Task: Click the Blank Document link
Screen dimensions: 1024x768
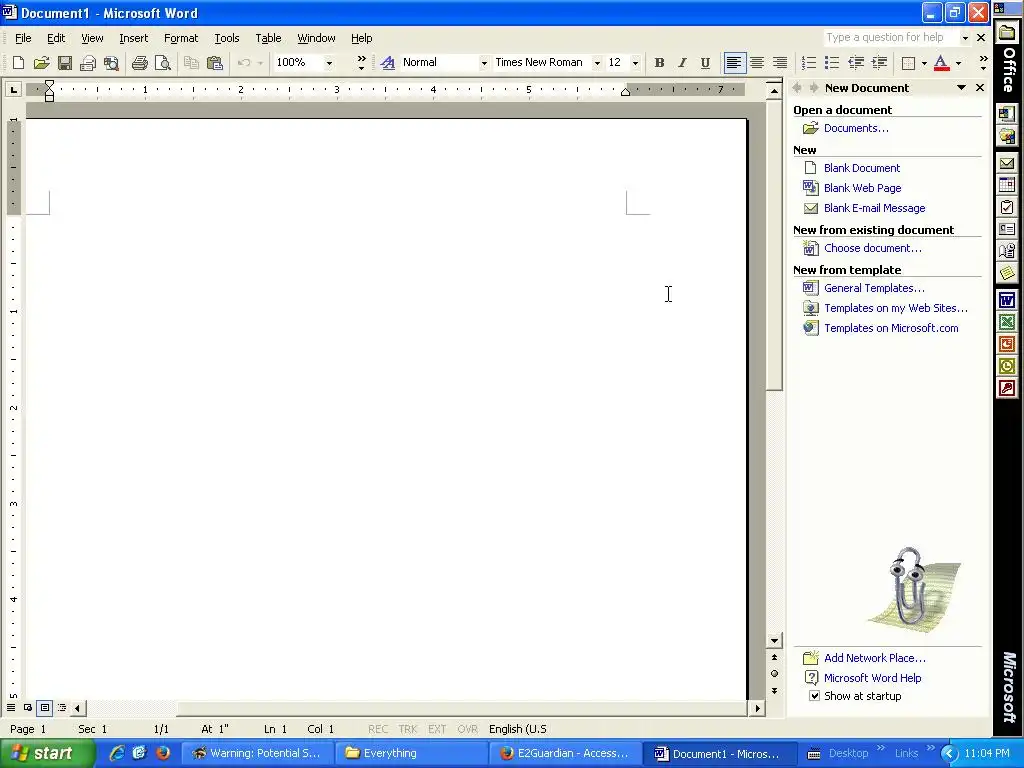Action: (862, 168)
